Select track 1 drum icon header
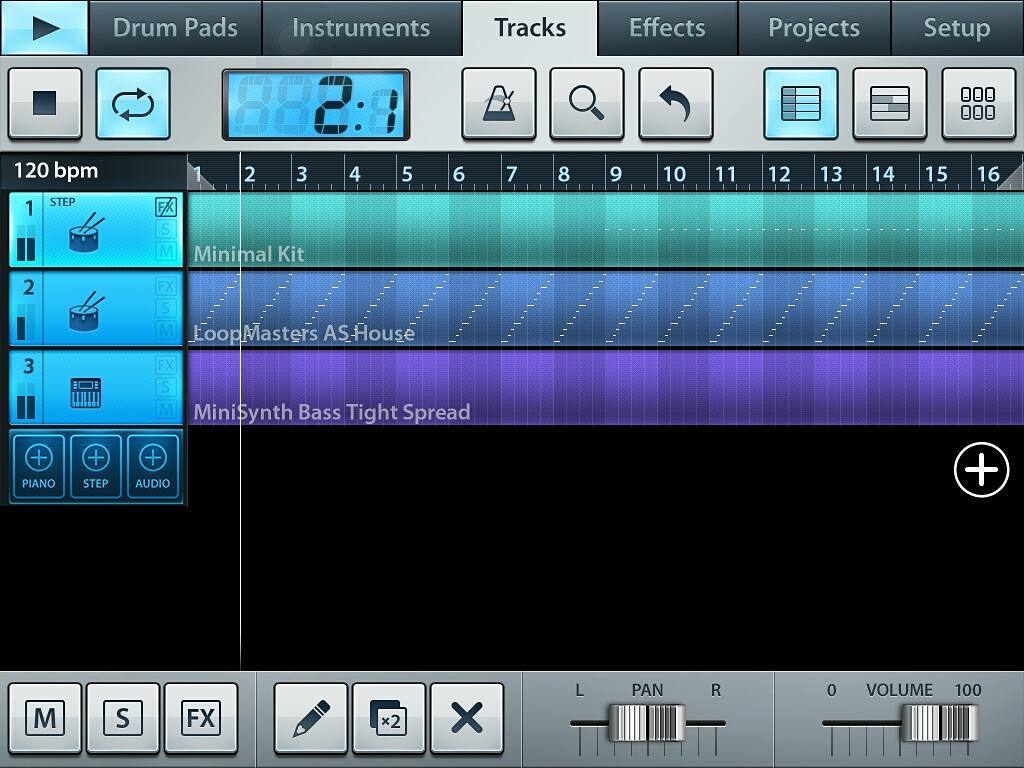 (85, 231)
